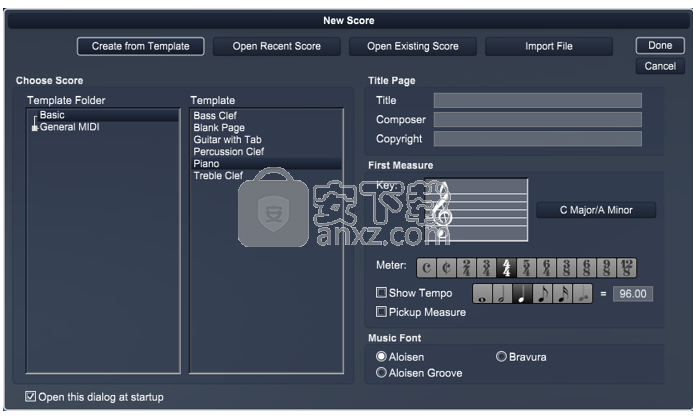
Task: Switch to Open Existing Score tab
Action: pyautogui.click(x=413, y=46)
